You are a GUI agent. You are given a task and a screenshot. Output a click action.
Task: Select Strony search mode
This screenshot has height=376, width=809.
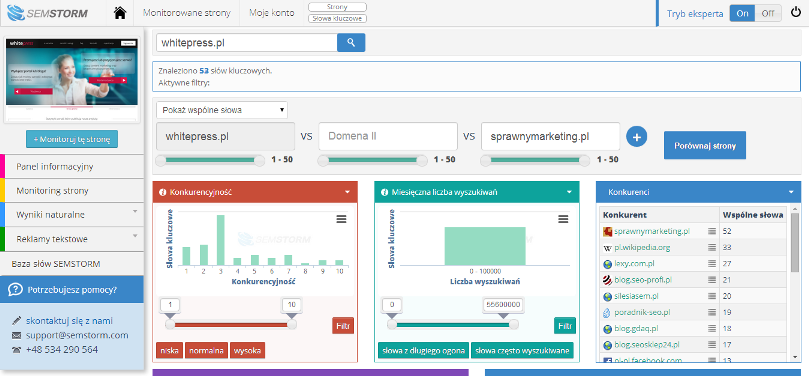[x=337, y=7]
